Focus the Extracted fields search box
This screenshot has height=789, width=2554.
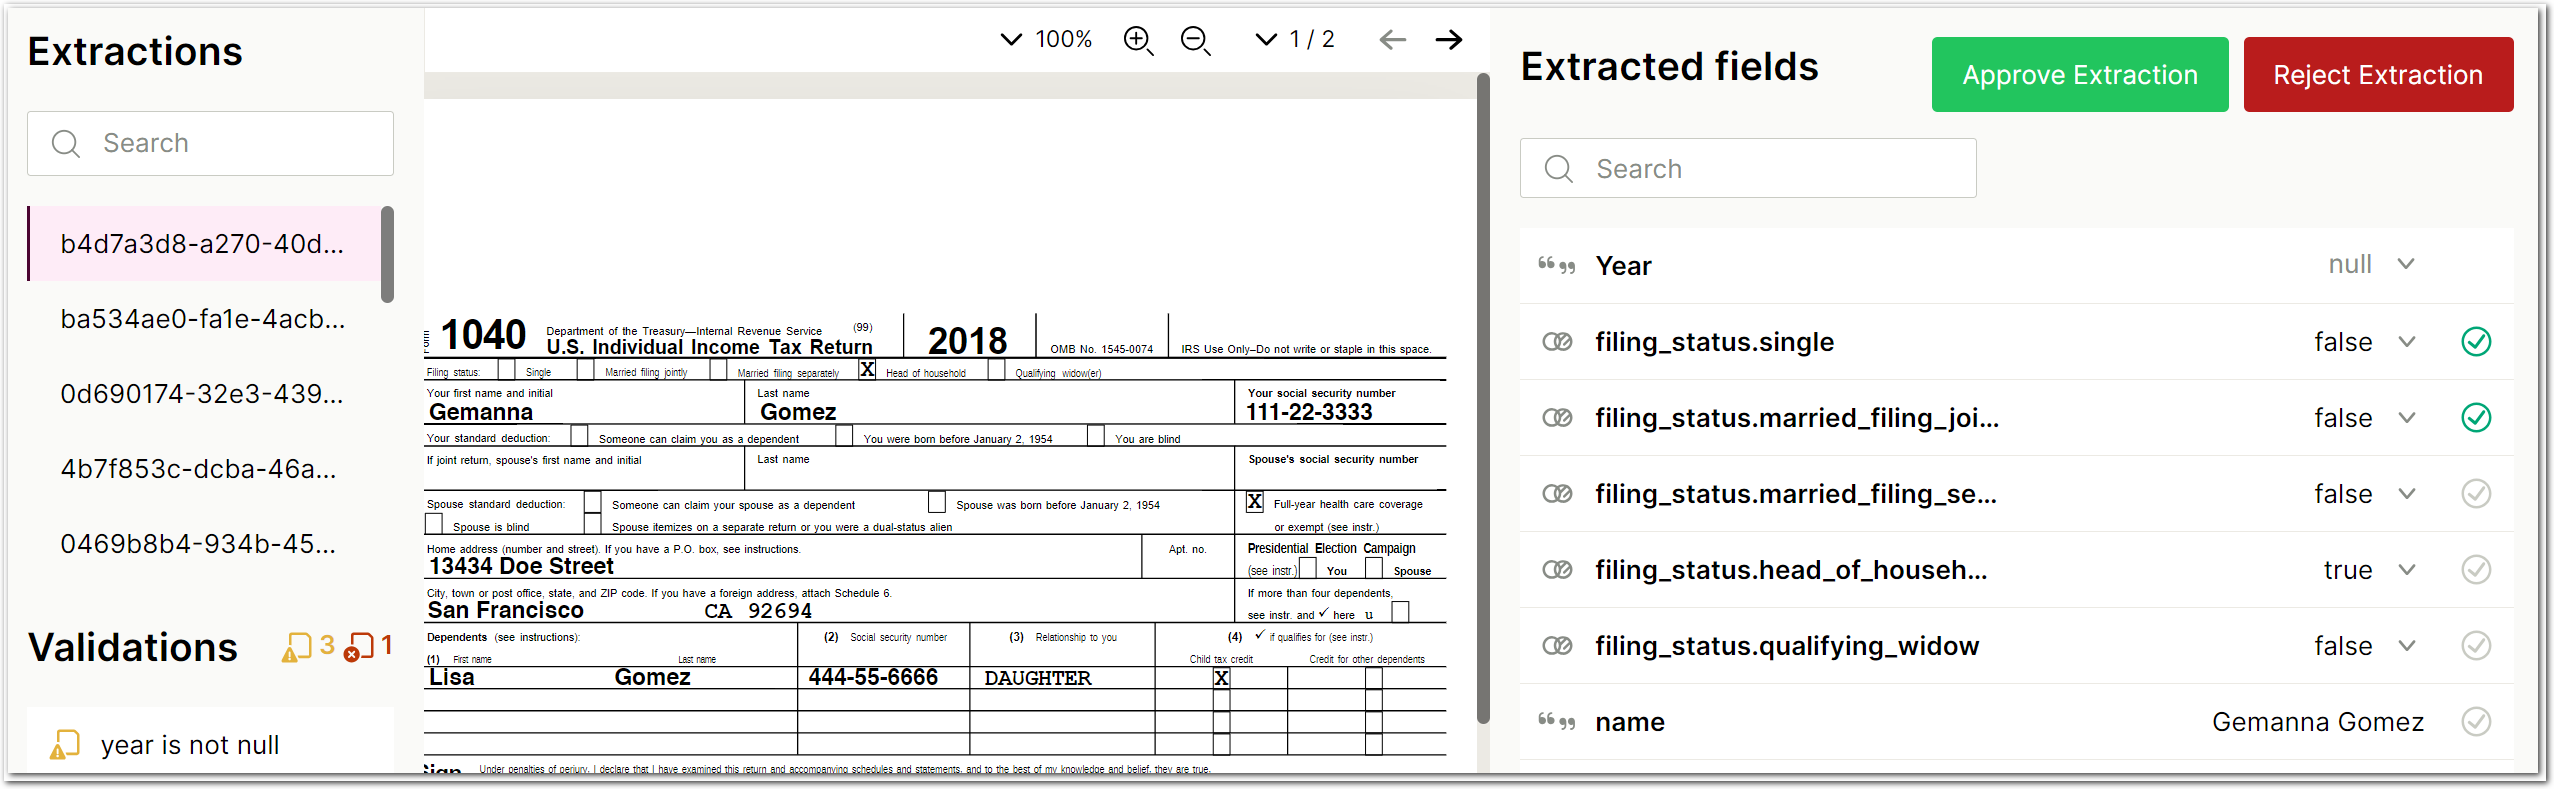coord(1747,168)
